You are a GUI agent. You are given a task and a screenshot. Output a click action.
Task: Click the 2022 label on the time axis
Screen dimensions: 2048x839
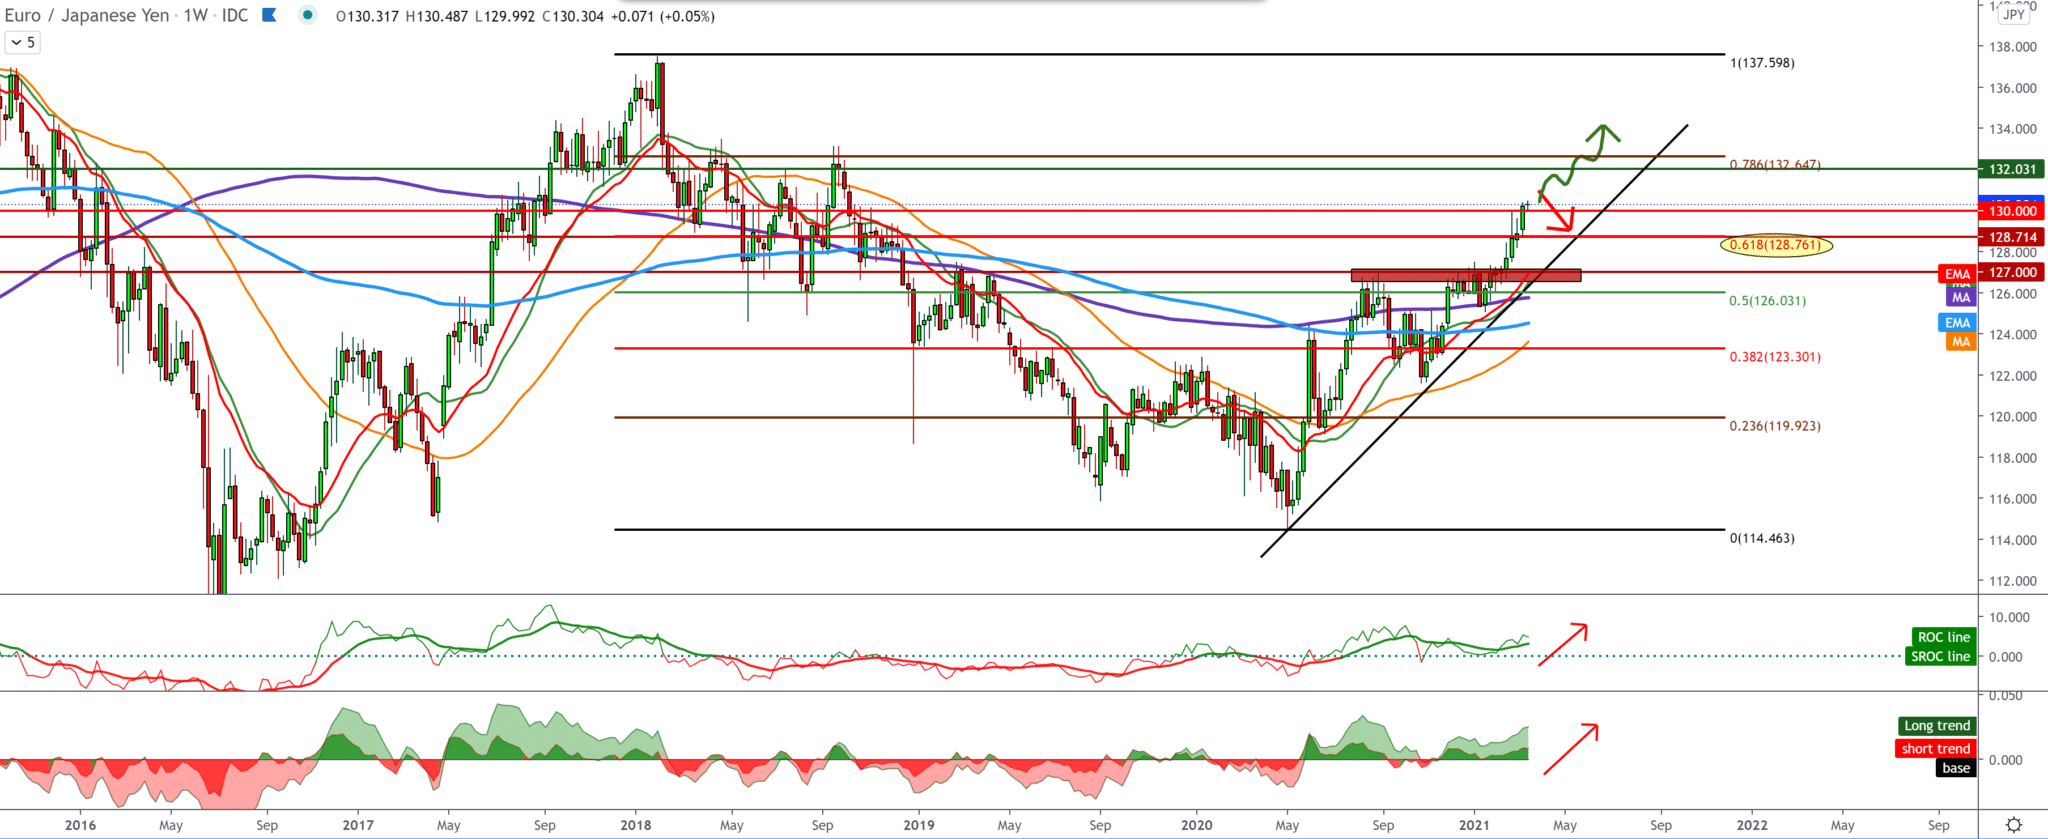(x=1752, y=825)
